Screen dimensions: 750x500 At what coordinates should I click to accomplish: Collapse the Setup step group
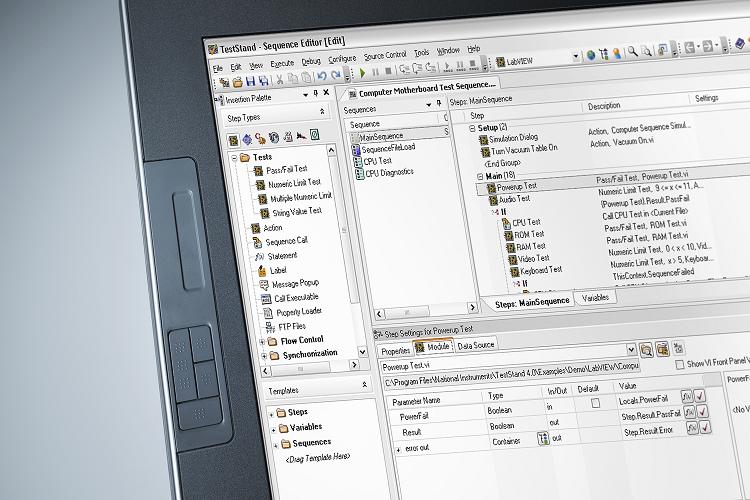(471, 128)
